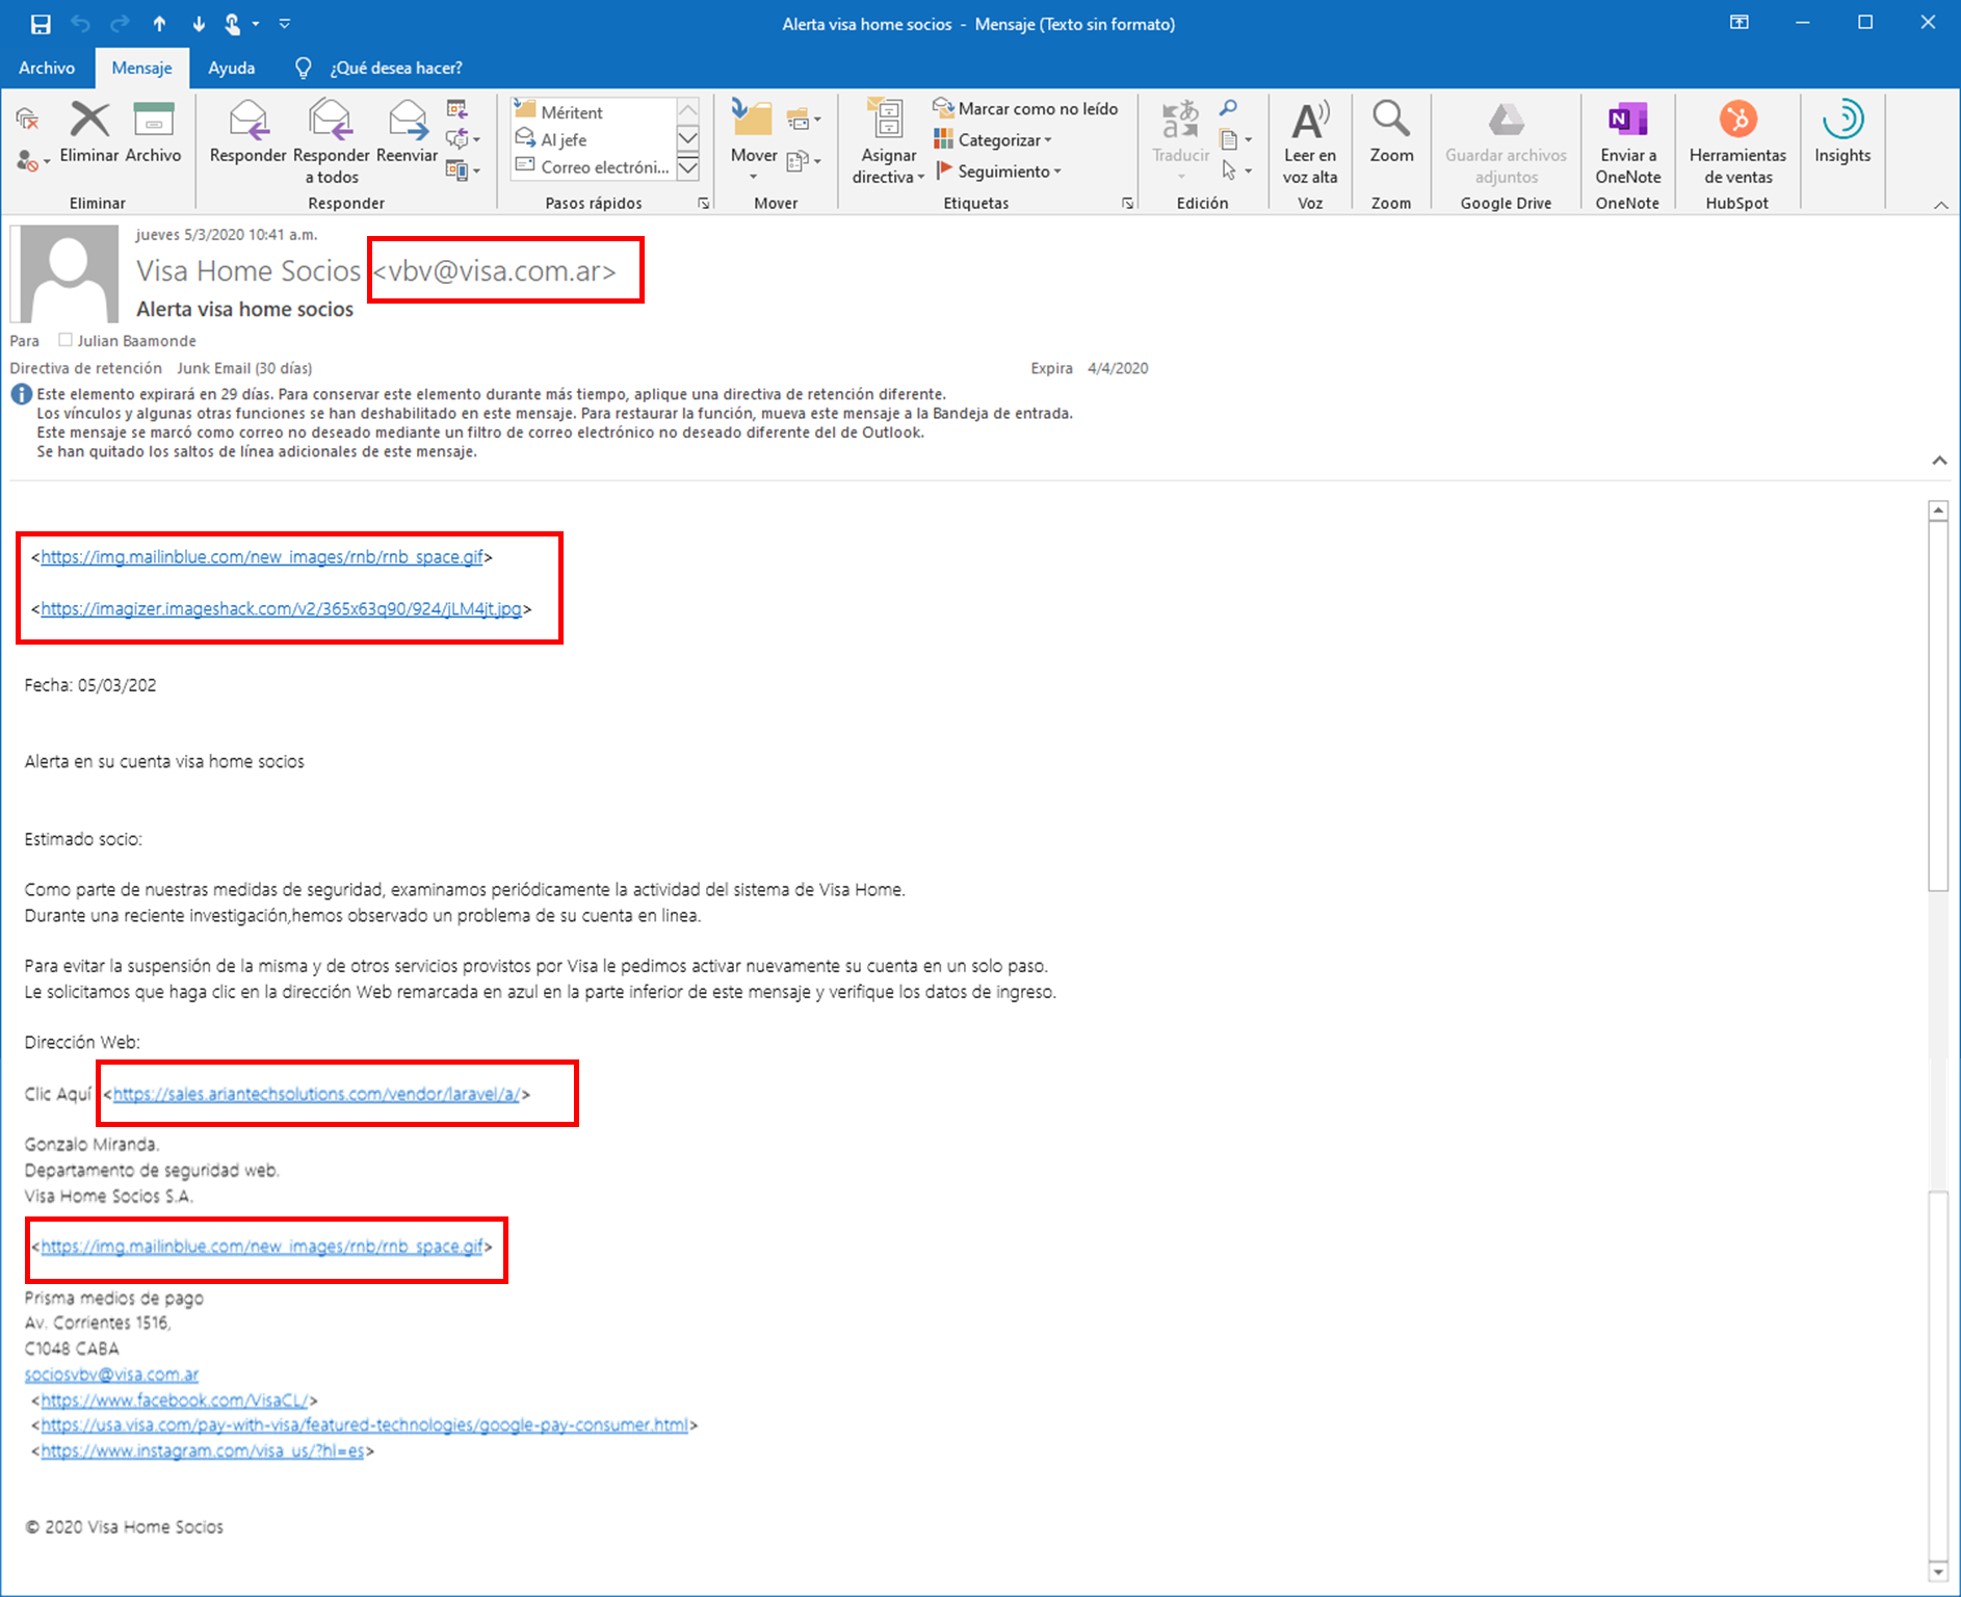Screen dimensions: 1961x1597
Task: Switch to the Mensaje ribbon tab
Action: pos(141,68)
